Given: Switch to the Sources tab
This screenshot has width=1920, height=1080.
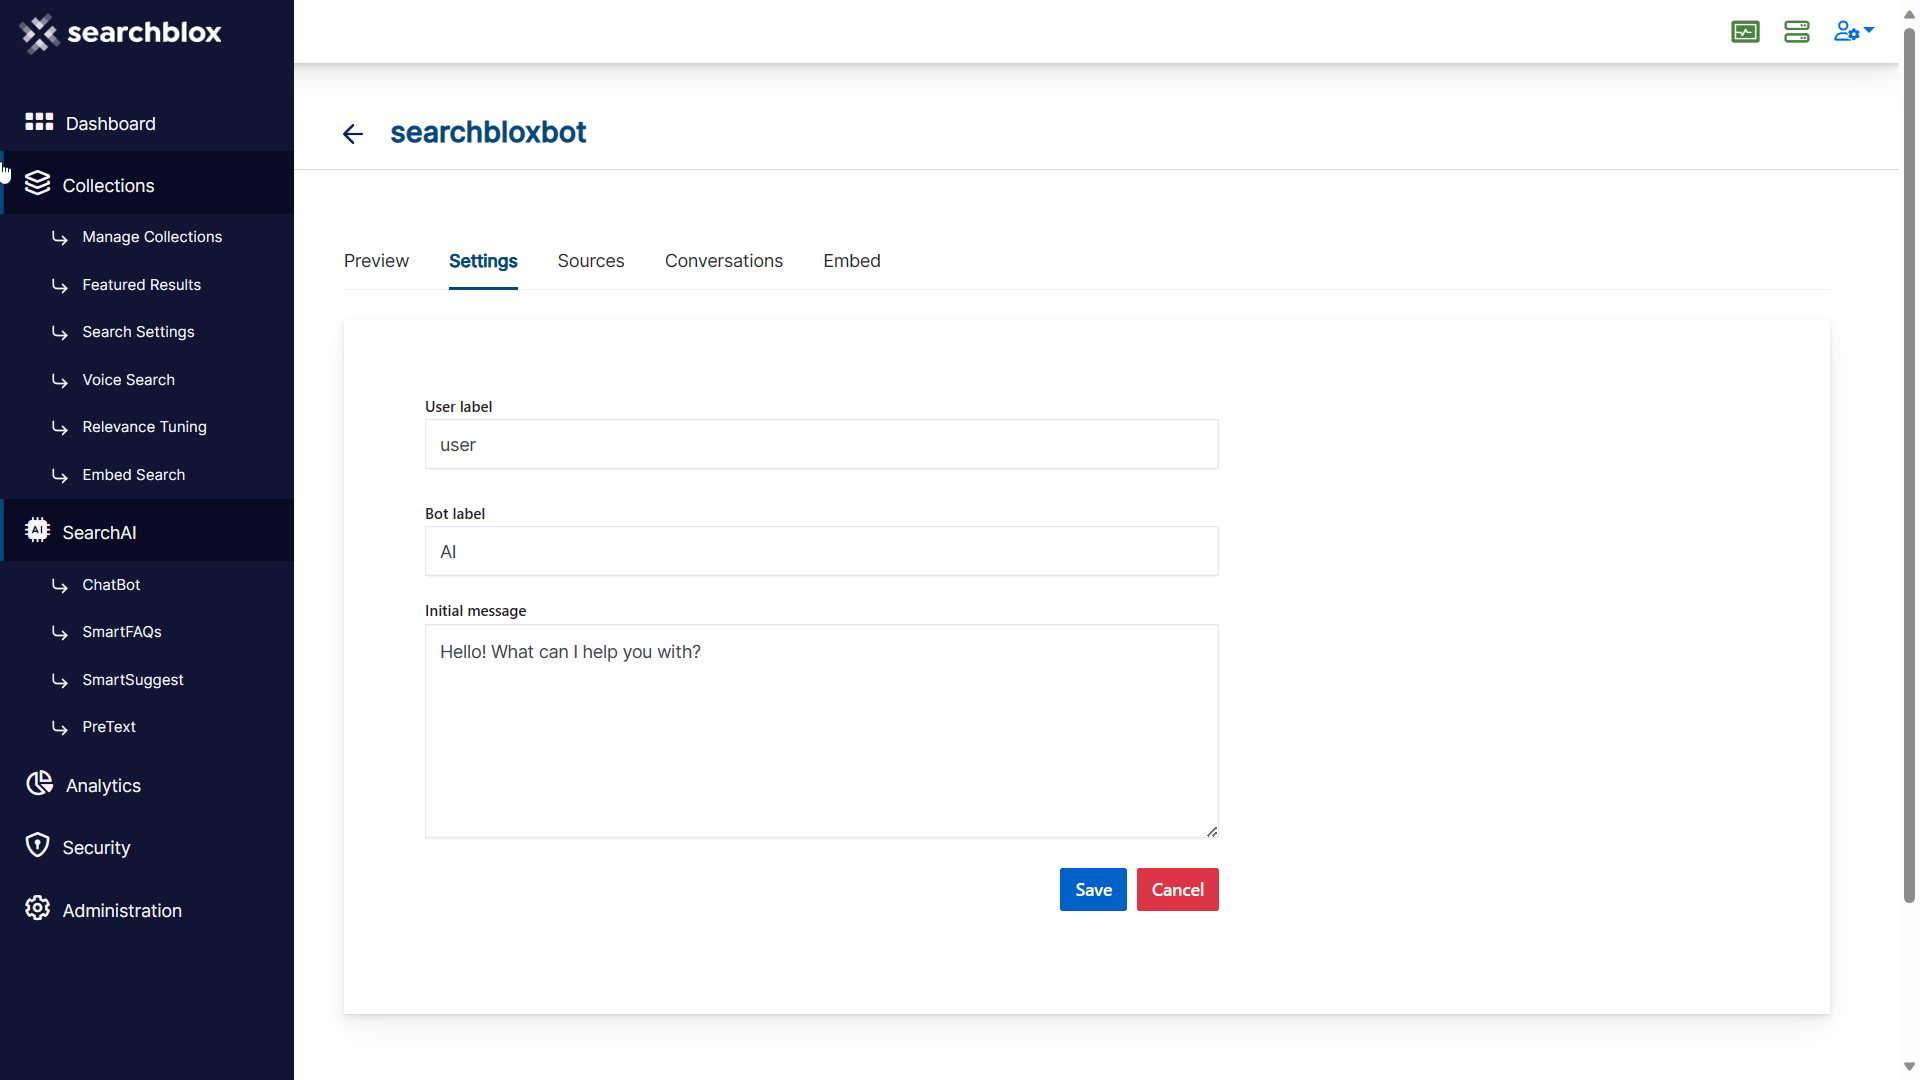Looking at the screenshot, I should [590, 261].
